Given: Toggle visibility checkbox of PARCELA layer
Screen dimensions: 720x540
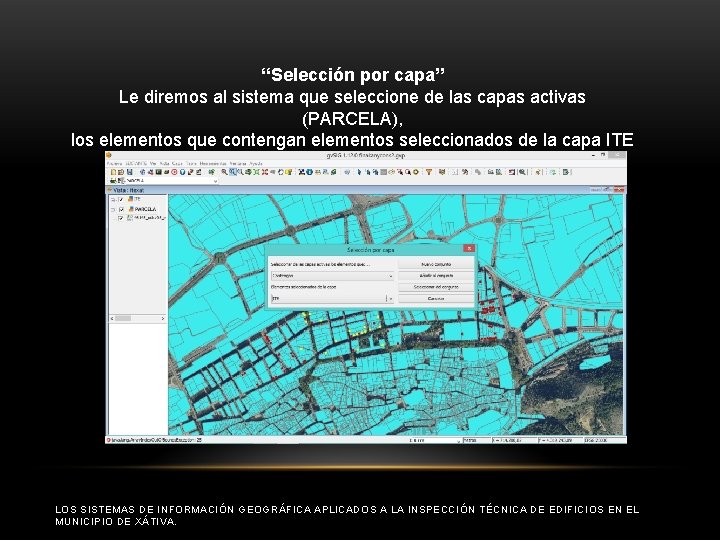Looking at the screenshot, I should (121, 209).
